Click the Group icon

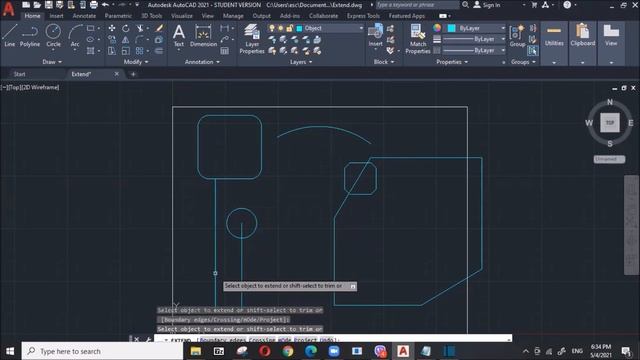pos(517,36)
